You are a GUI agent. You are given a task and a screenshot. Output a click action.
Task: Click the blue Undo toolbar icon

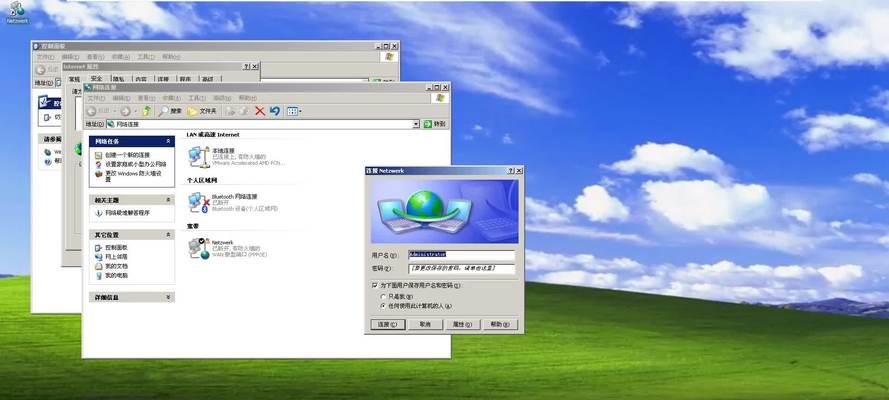(275, 111)
